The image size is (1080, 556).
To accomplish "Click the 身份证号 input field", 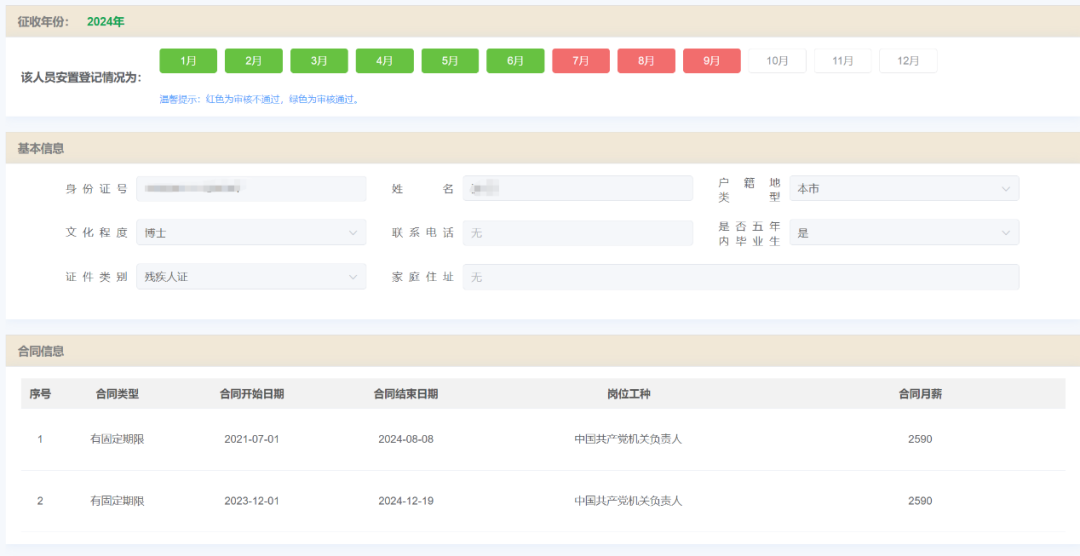I will [251, 189].
